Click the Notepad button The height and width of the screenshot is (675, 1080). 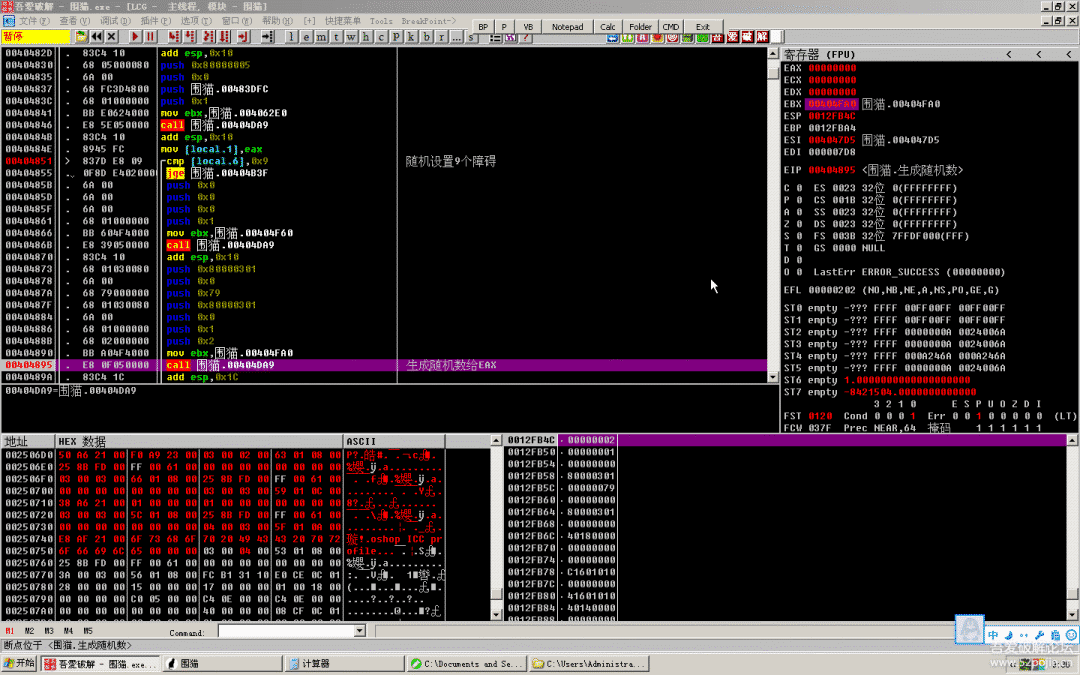coord(567,27)
